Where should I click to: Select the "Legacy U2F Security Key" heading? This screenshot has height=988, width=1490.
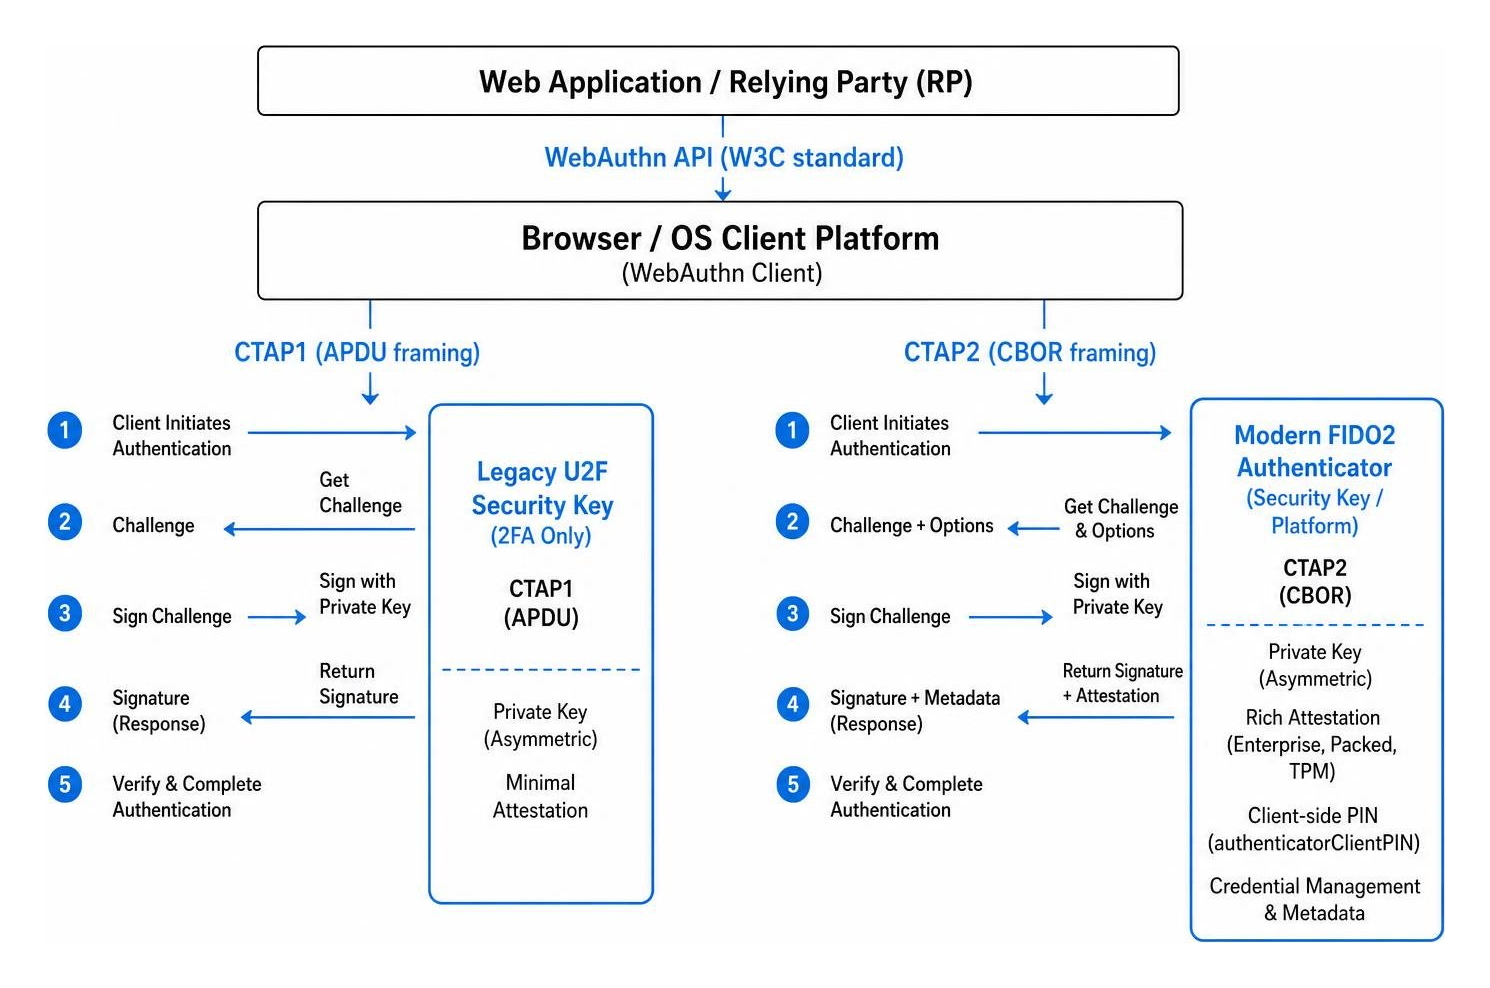[x=542, y=488]
